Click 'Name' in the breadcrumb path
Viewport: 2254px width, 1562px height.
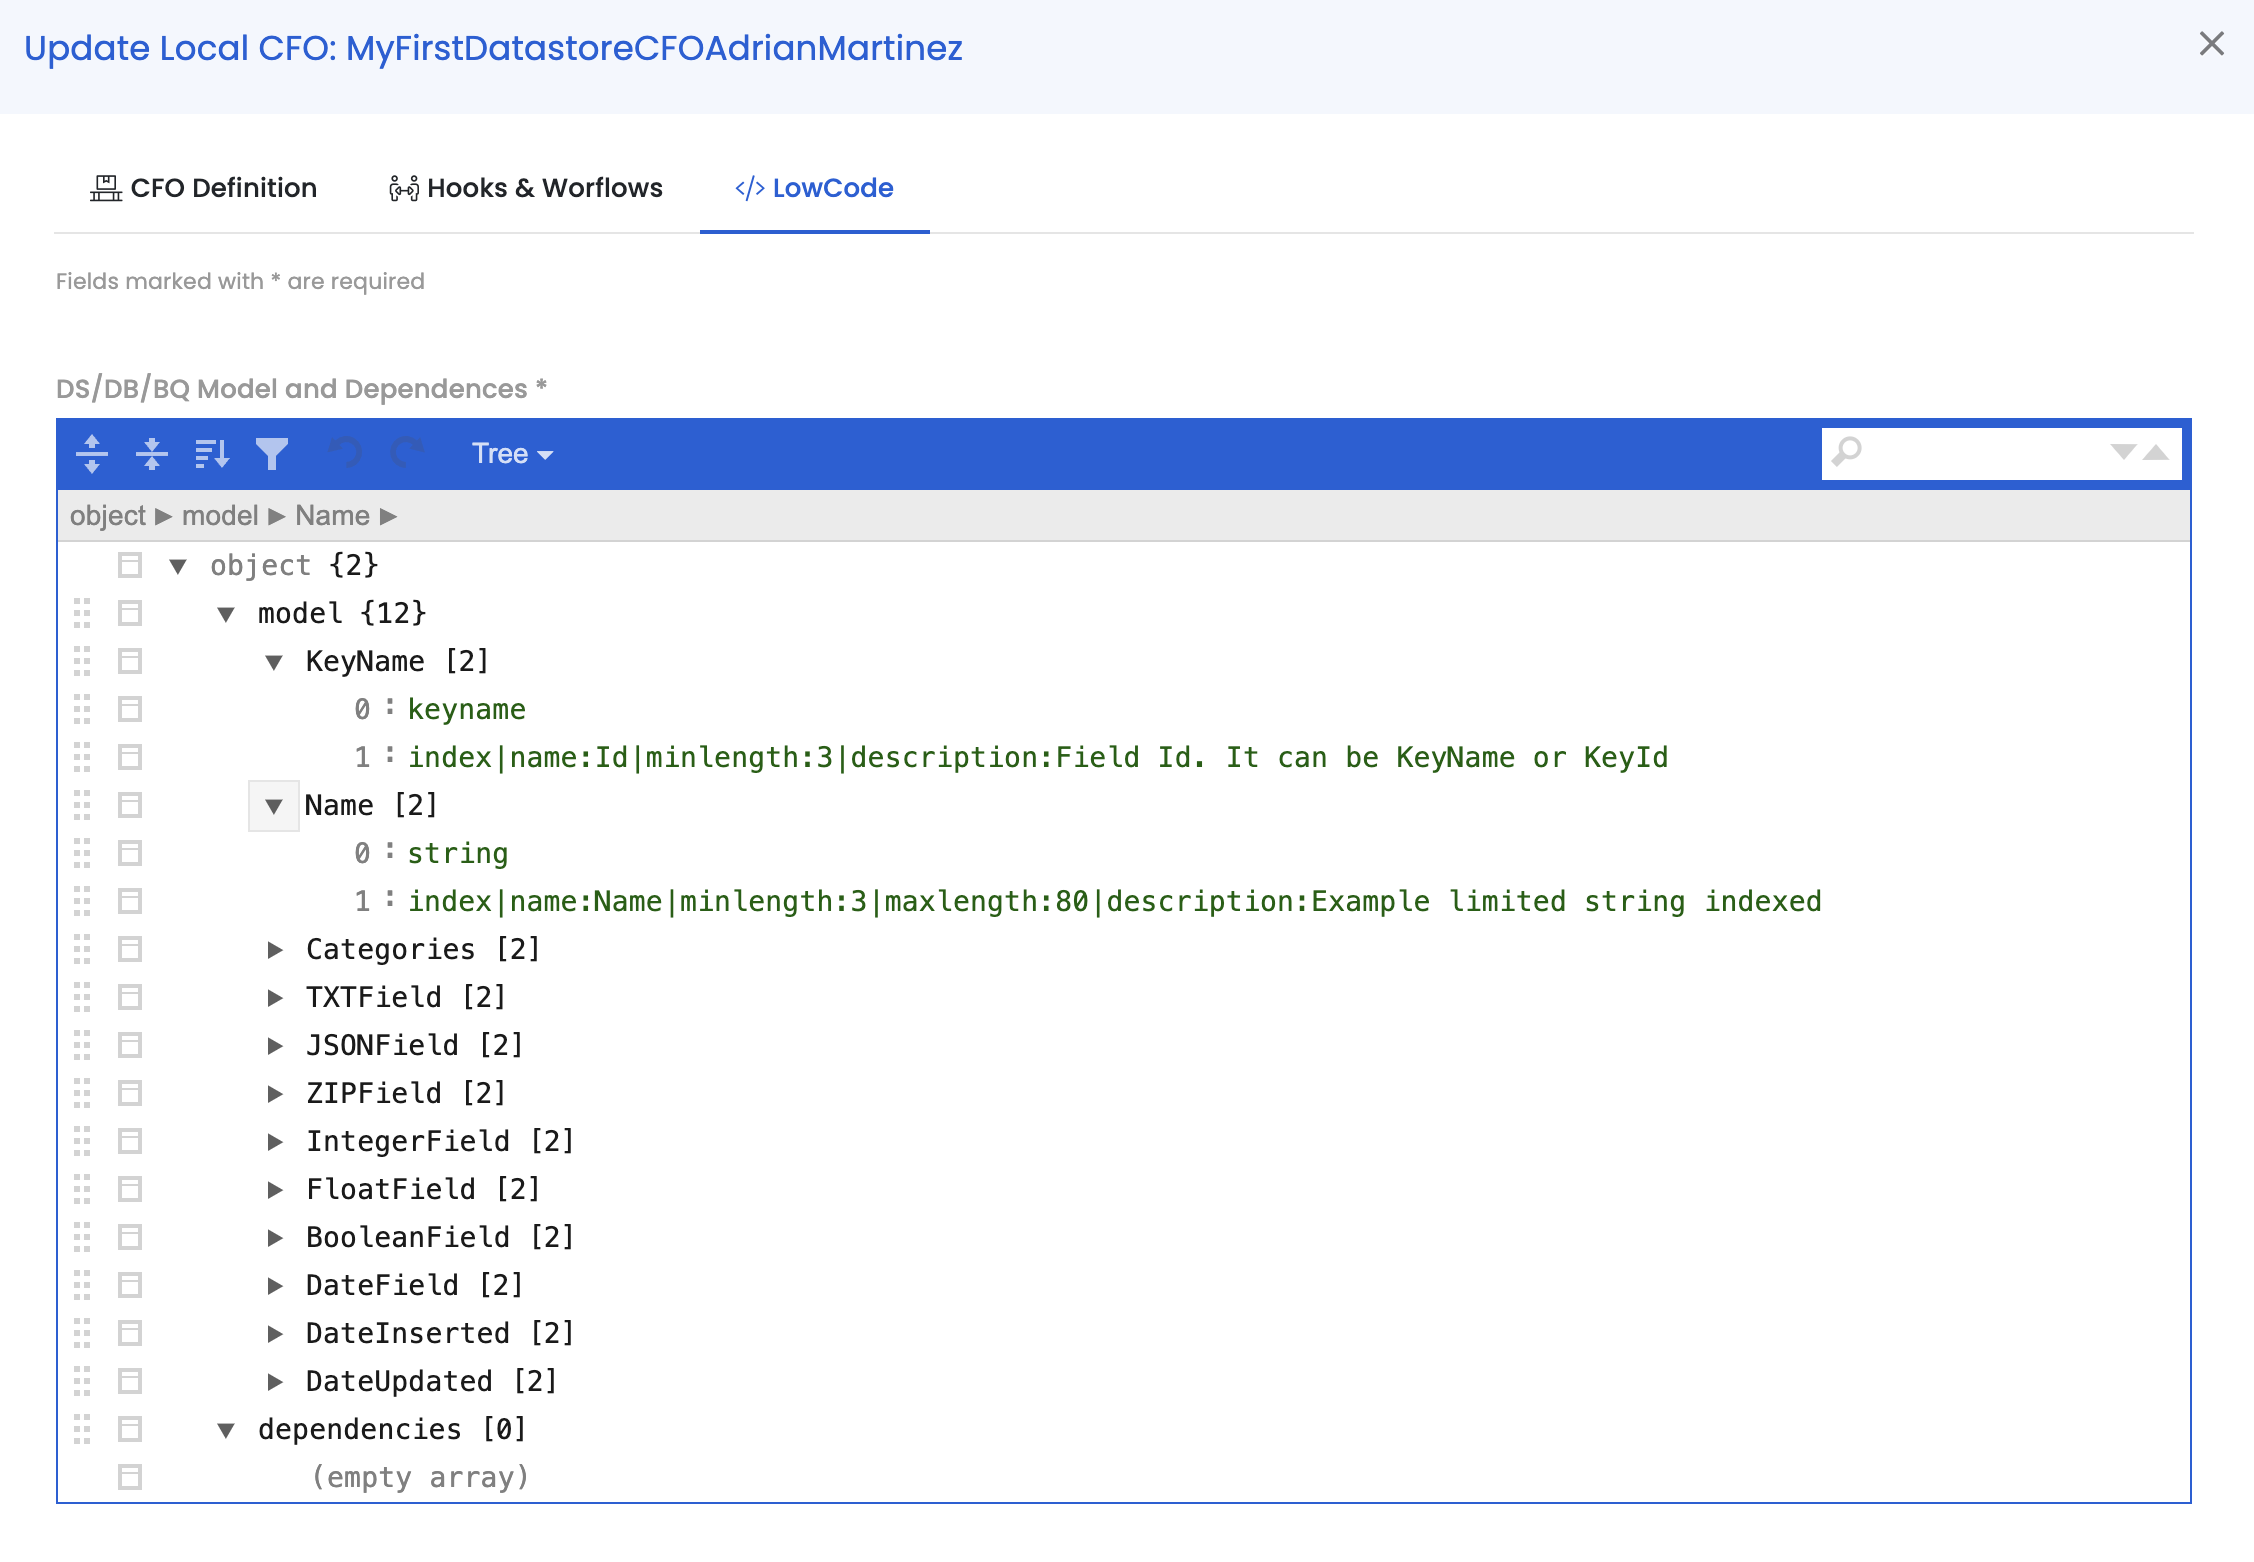332,516
